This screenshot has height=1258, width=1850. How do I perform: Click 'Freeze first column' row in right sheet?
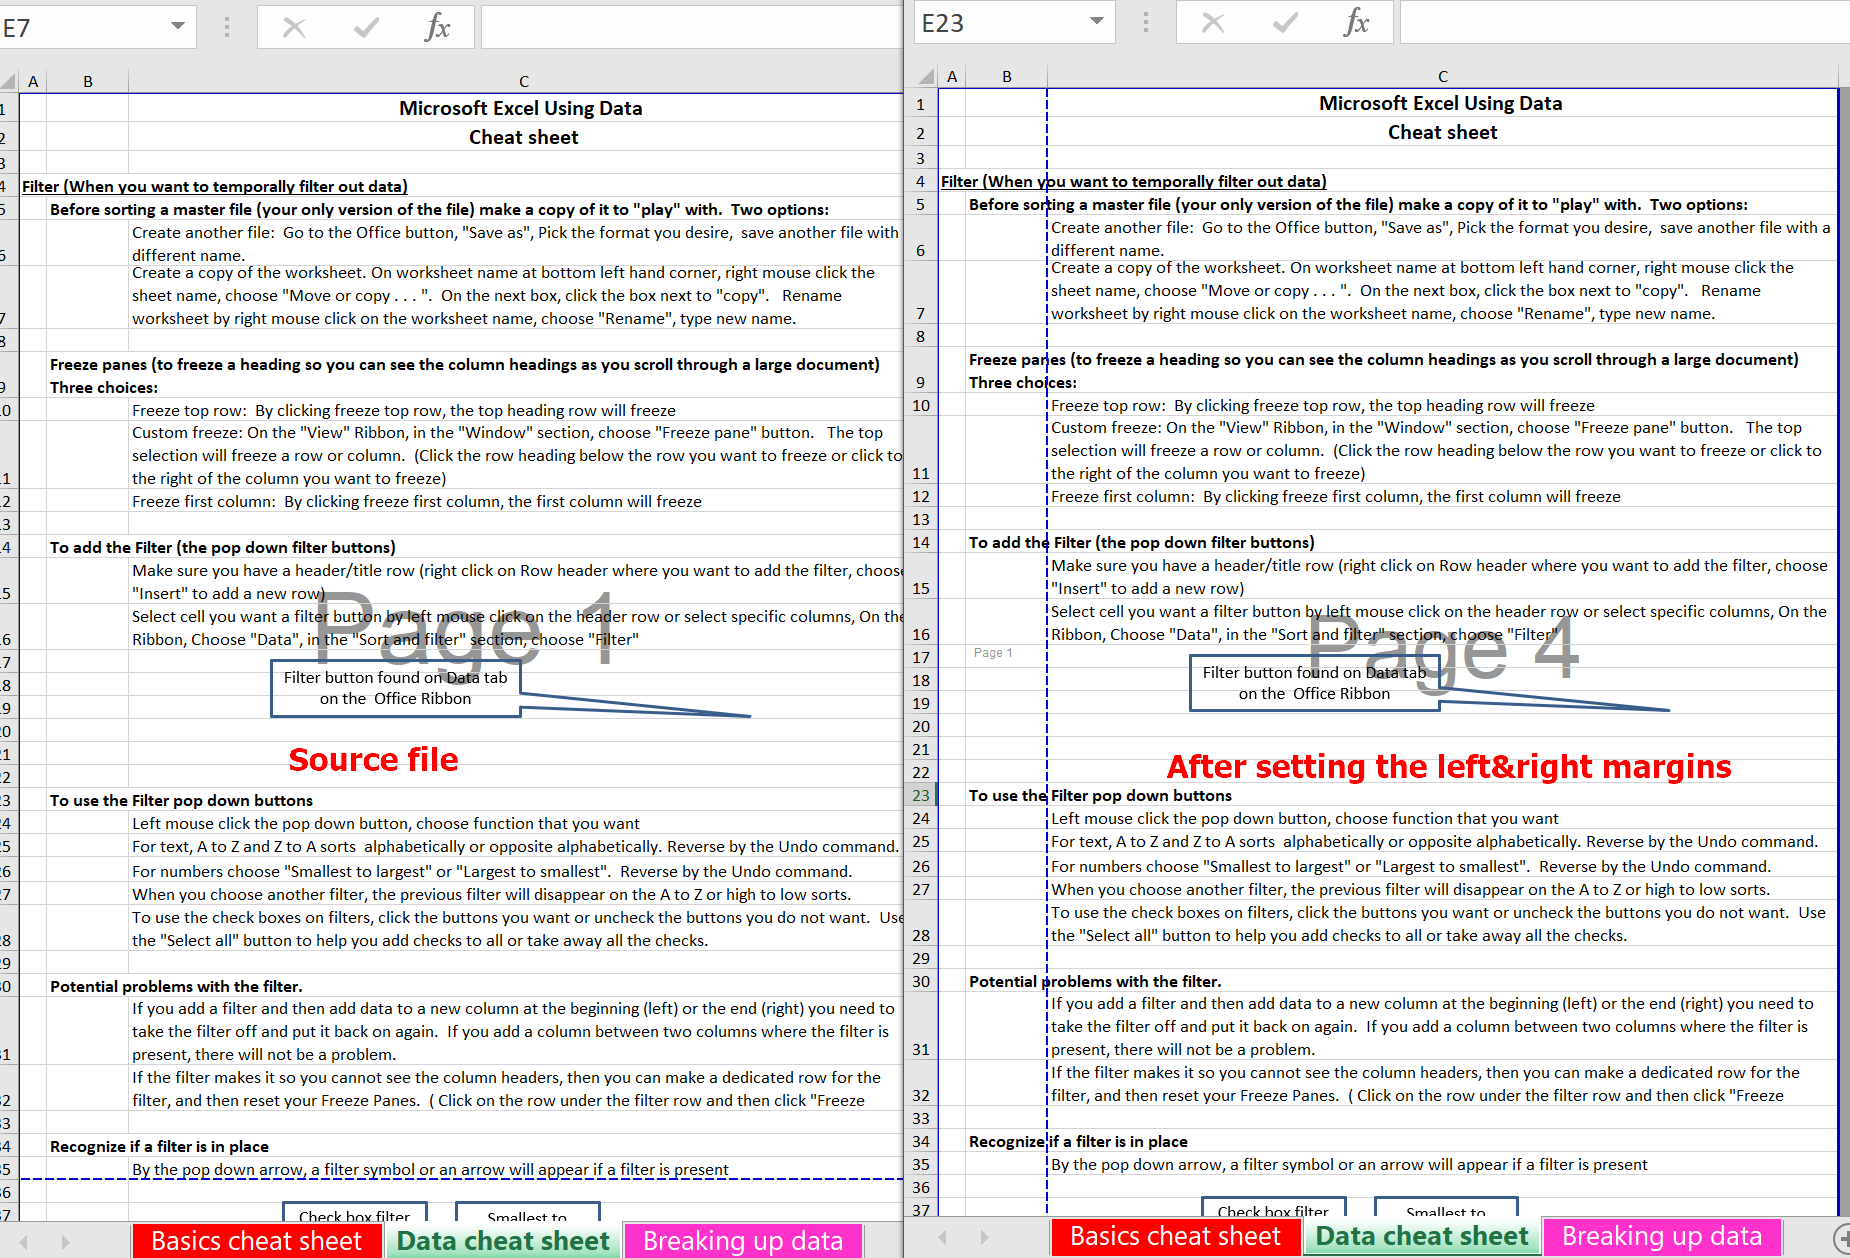pos(1335,496)
